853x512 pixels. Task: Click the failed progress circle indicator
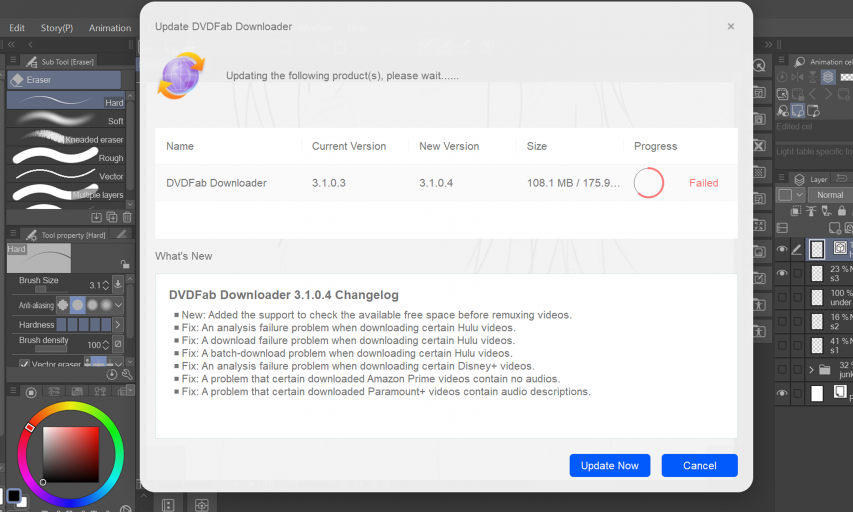coord(648,183)
